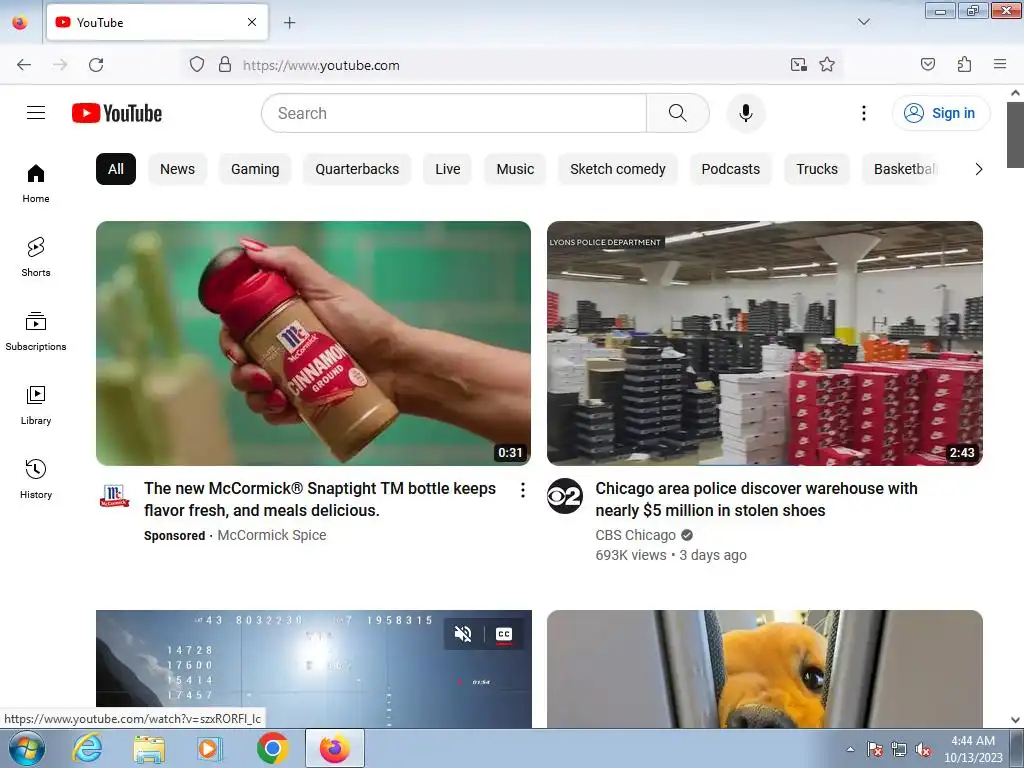Open the Windows Start menu

click(x=27, y=749)
